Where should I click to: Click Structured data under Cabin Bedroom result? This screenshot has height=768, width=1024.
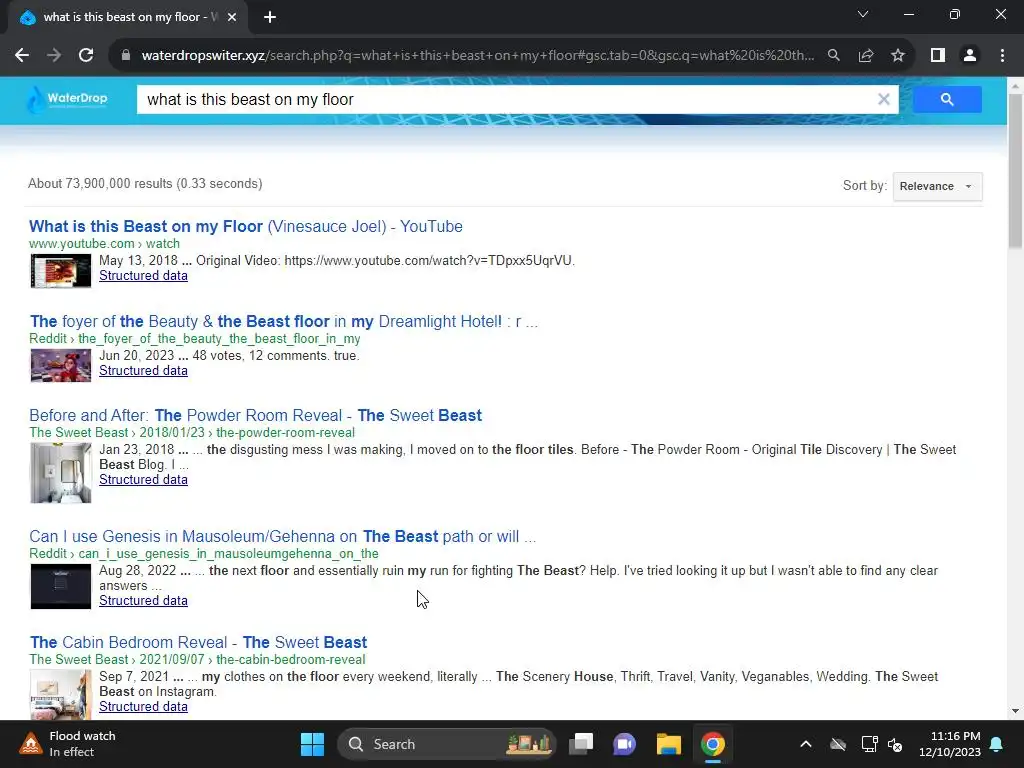143,707
